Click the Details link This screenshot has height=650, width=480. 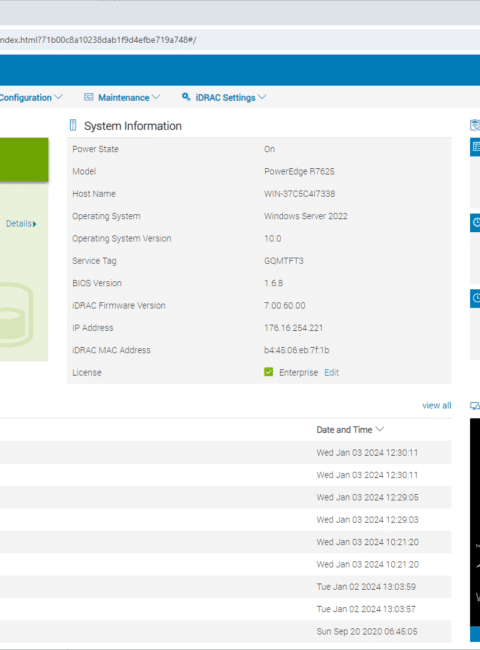(21, 224)
